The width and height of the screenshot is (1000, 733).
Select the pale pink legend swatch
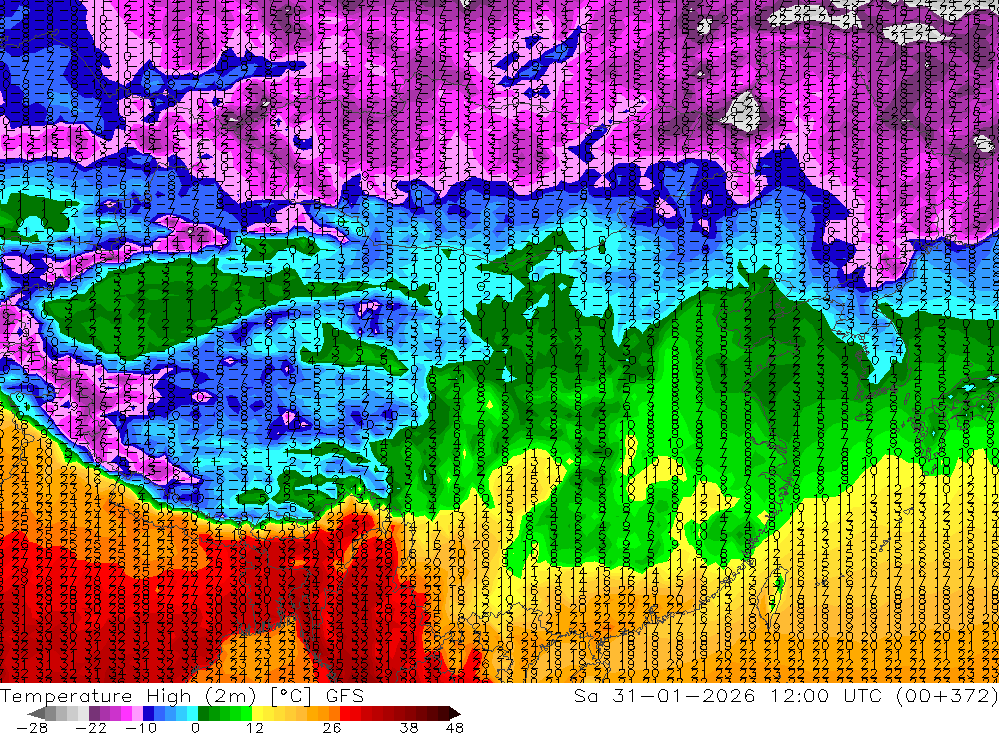coord(137,713)
